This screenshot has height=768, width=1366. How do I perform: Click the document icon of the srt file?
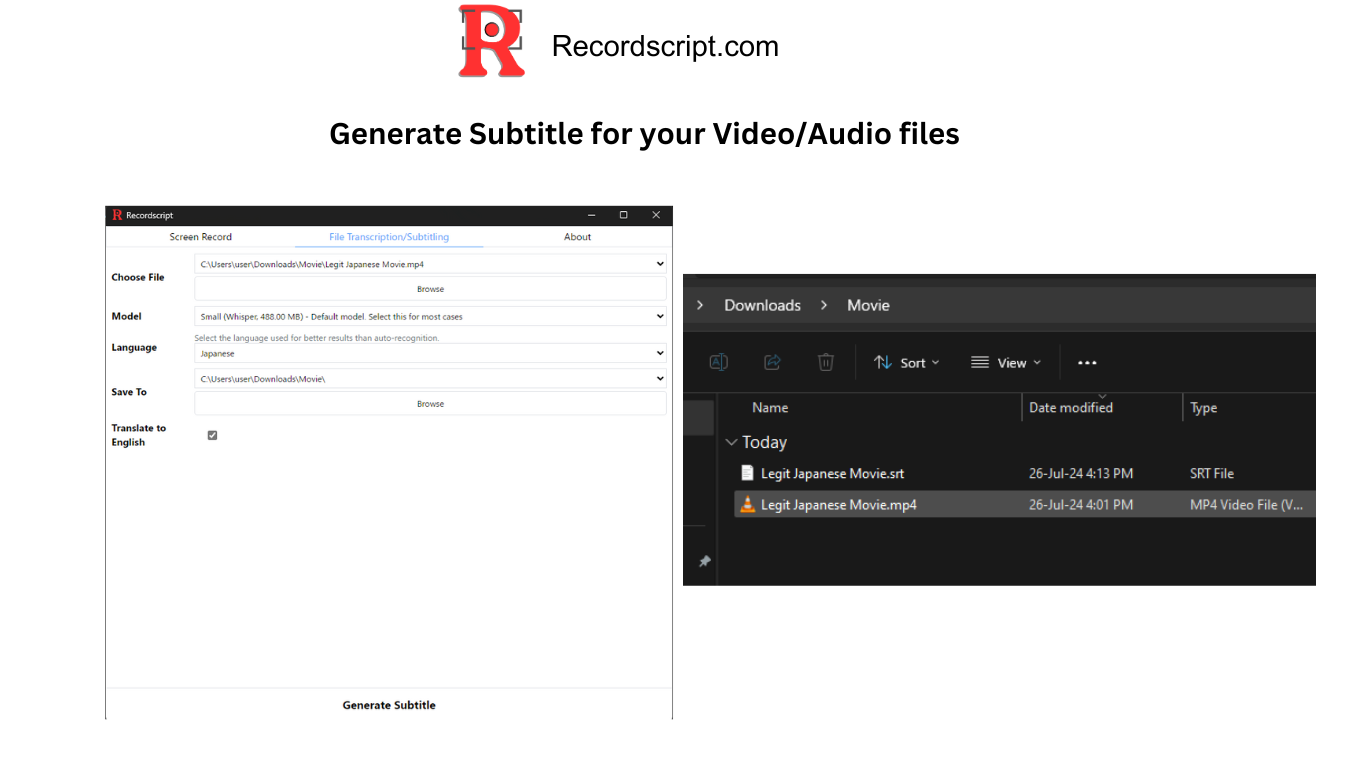pos(747,473)
